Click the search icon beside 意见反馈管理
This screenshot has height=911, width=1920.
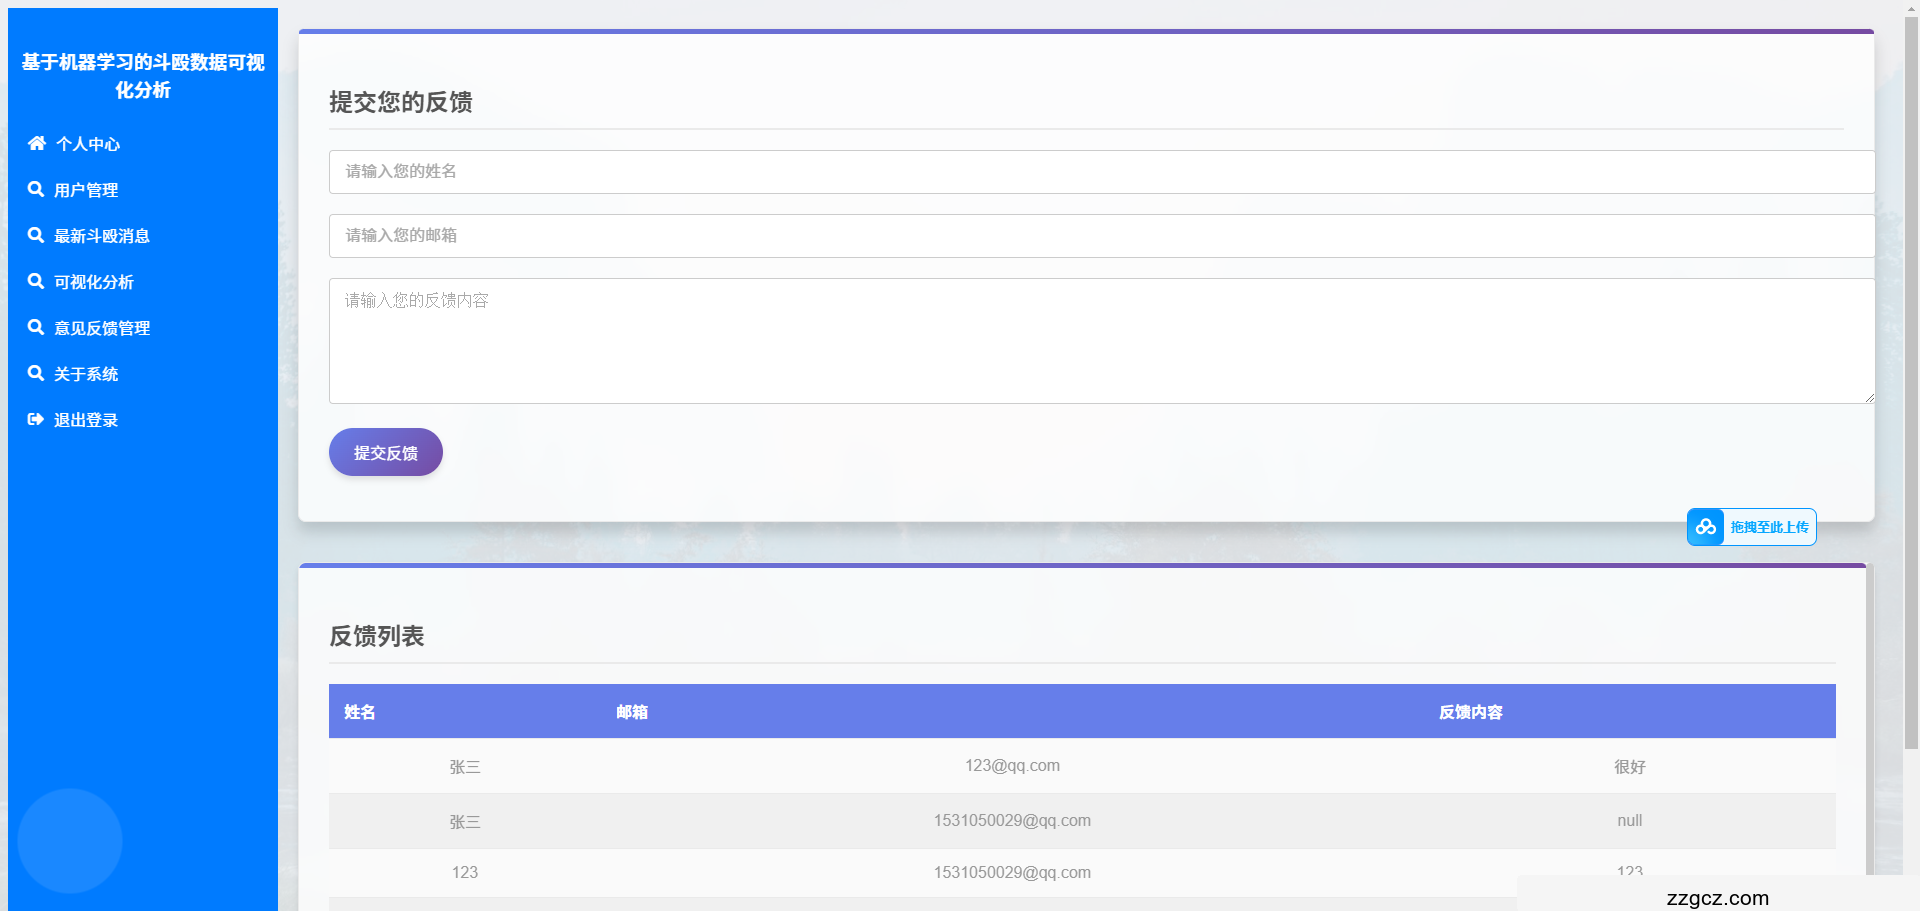(36, 327)
